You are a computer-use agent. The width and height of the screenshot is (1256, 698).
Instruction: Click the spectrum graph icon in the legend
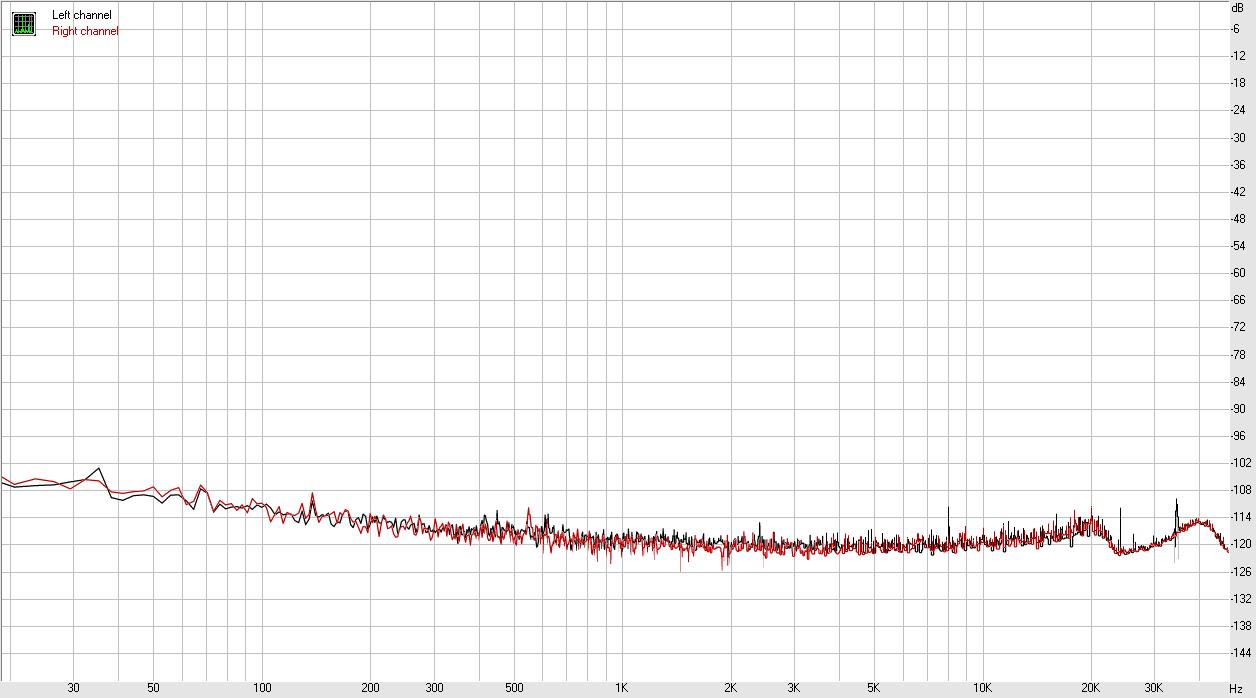(23, 24)
